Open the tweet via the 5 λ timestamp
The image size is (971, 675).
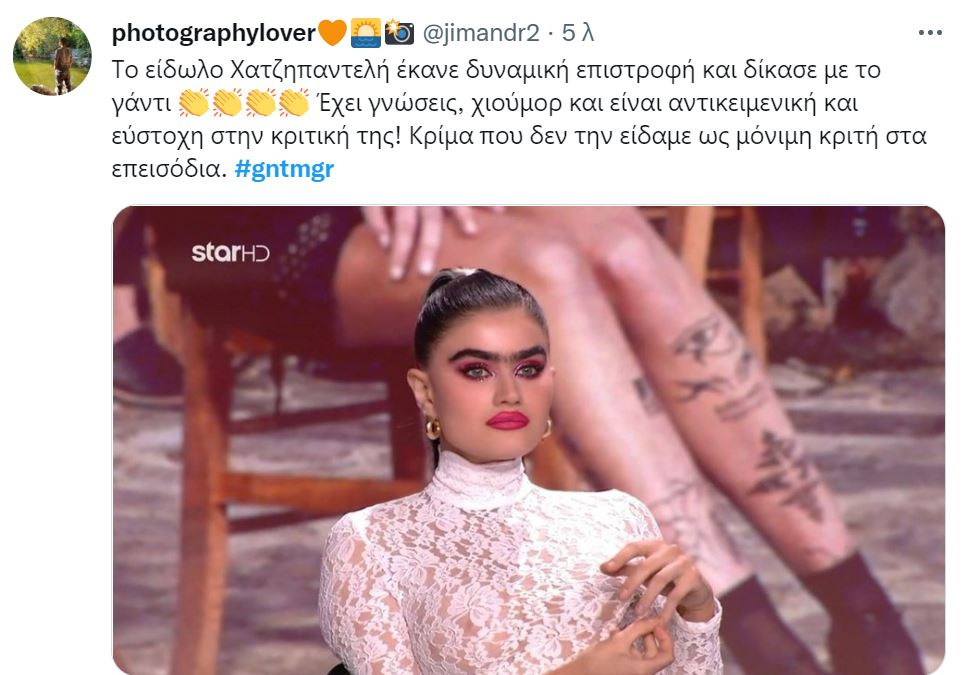pos(578,33)
